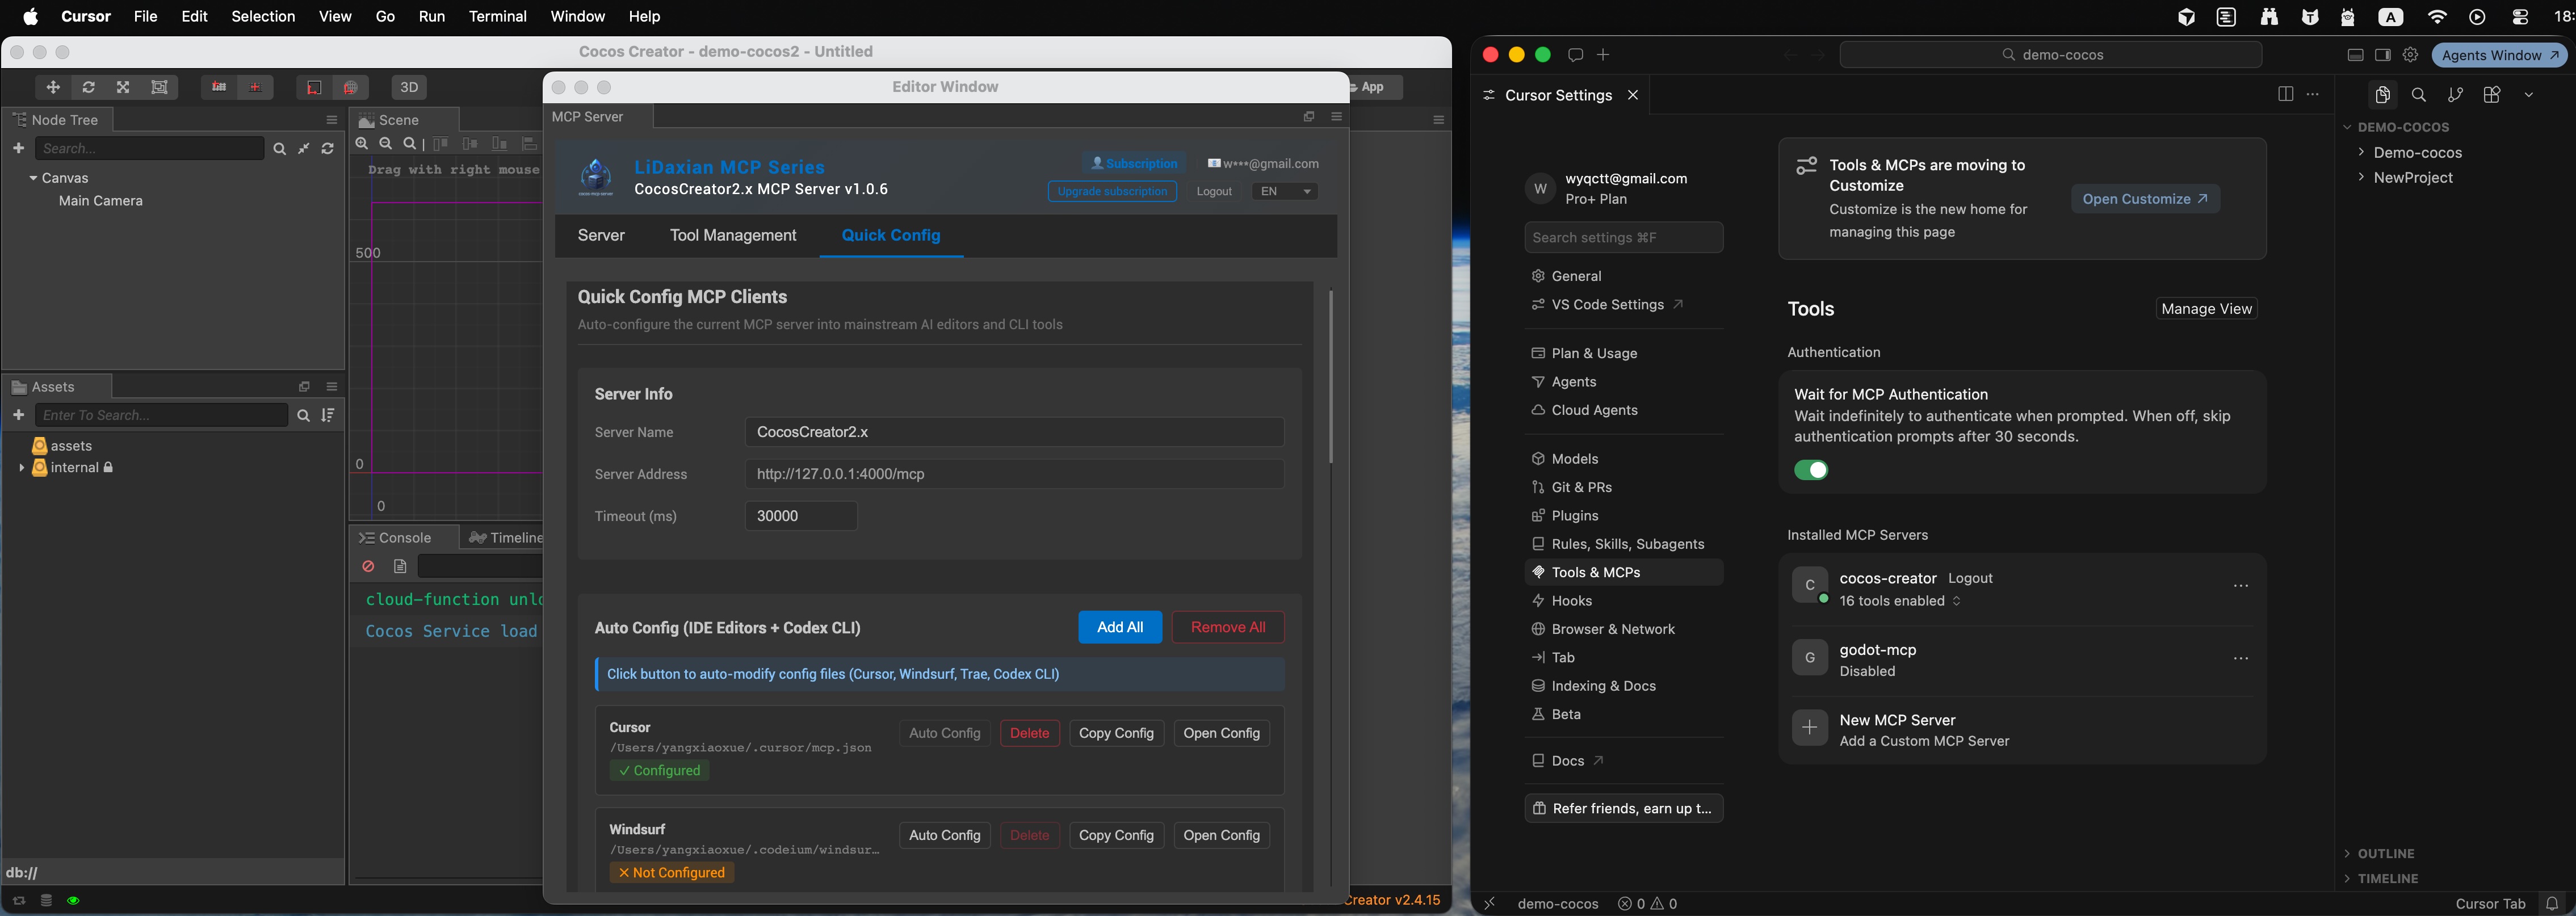Screen dimensions: 2576x916
Task: Refresh the Node Tree panel
Action: tap(328, 148)
